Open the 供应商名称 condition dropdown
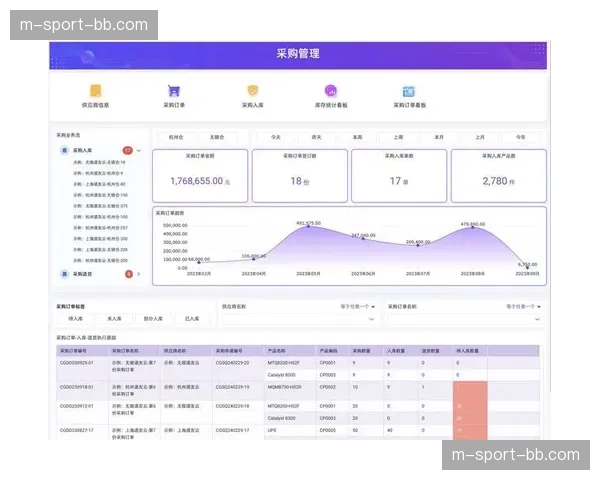600x480 pixels. (357, 307)
